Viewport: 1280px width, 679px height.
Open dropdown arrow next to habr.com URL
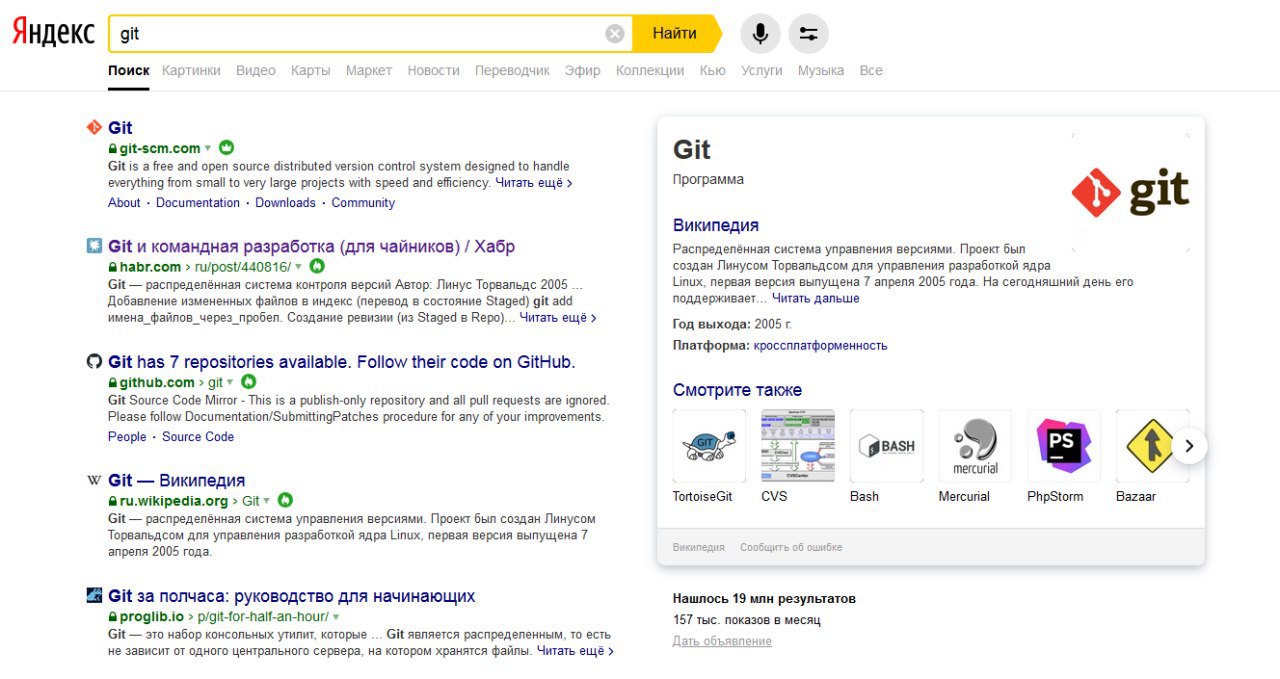(x=299, y=267)
